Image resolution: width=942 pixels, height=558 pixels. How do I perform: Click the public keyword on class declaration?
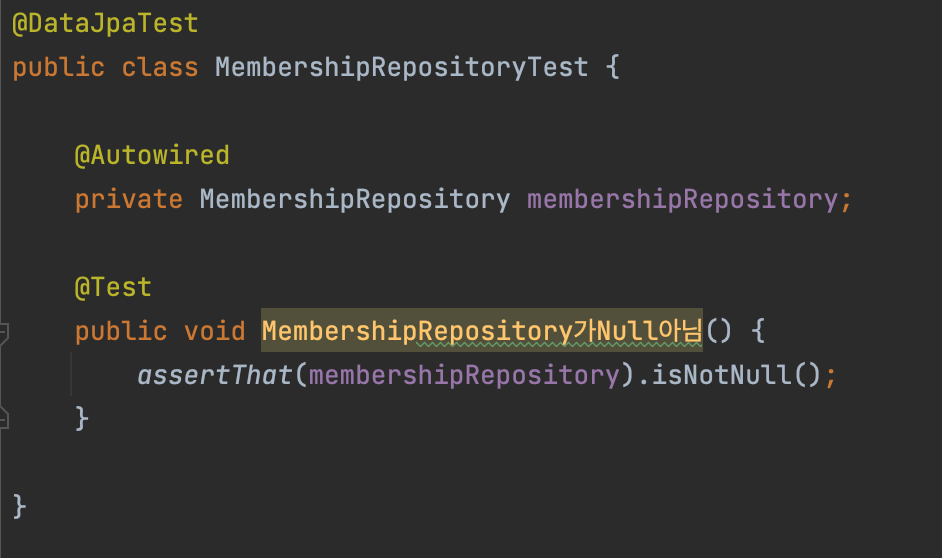[58, 67]
